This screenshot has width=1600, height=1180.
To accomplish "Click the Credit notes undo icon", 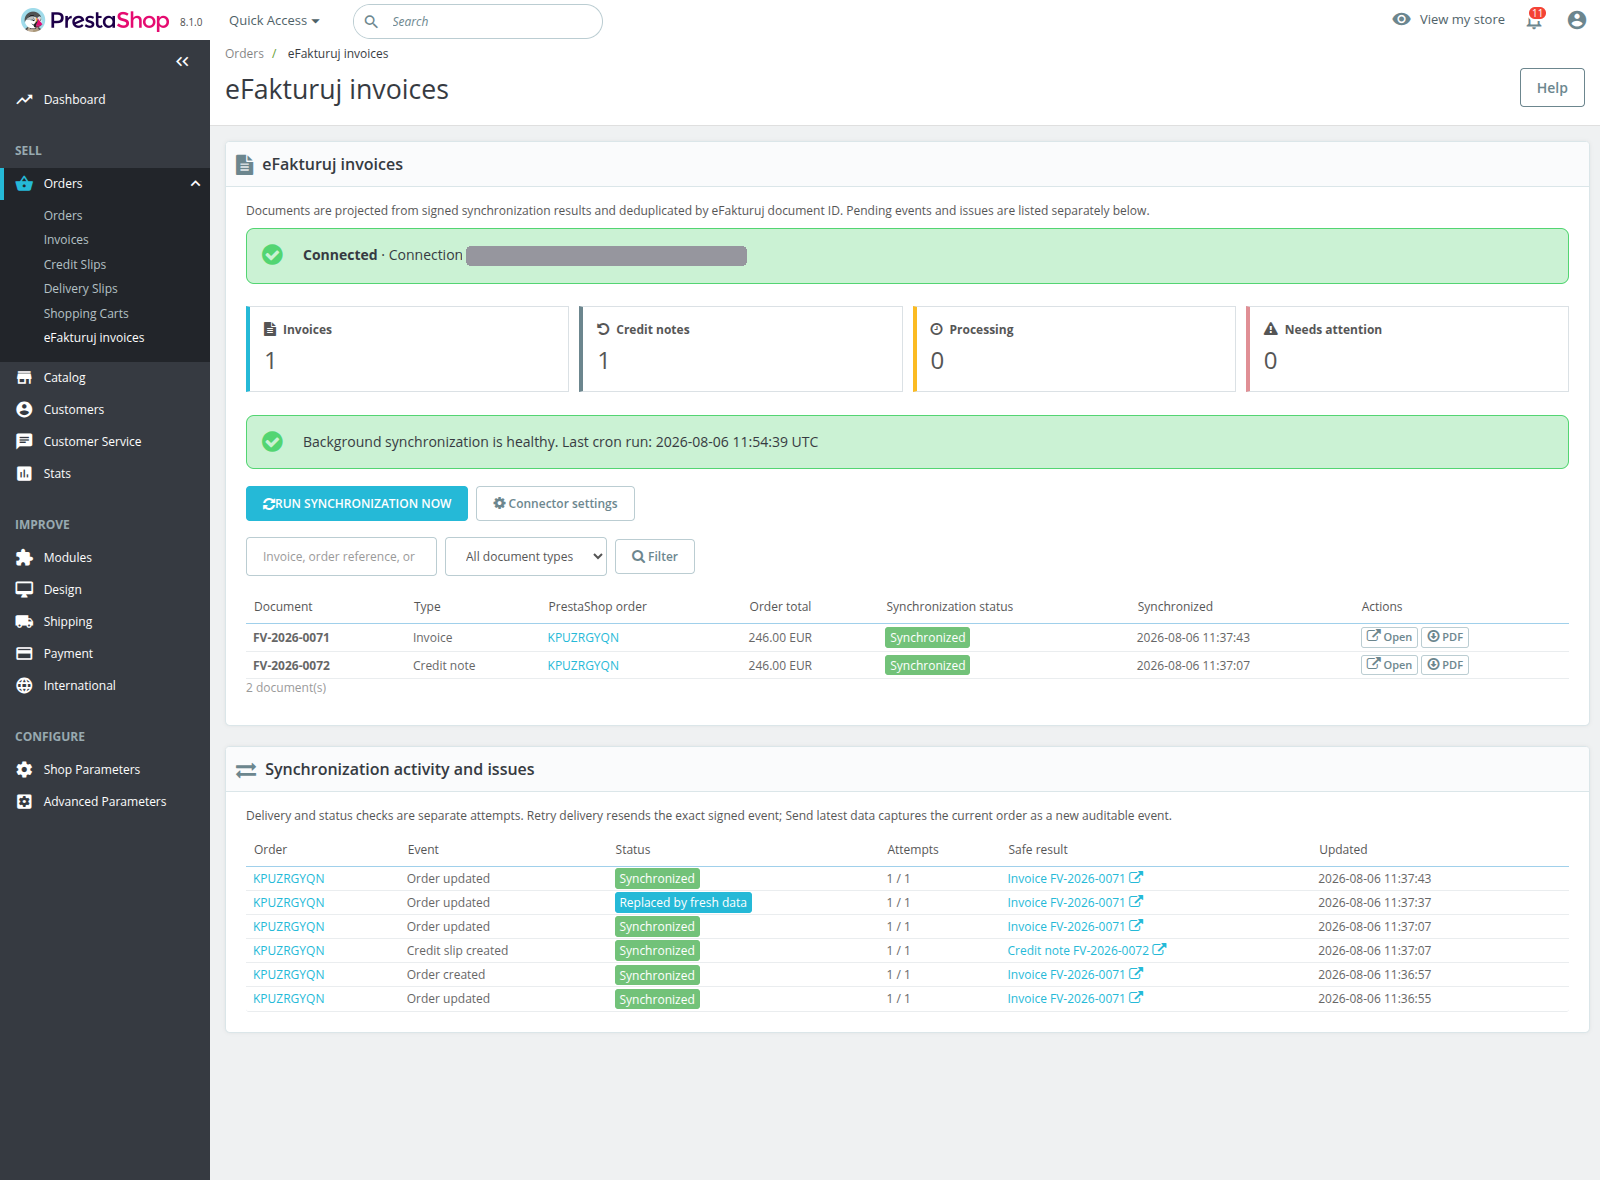I will [x=603, y=329].
